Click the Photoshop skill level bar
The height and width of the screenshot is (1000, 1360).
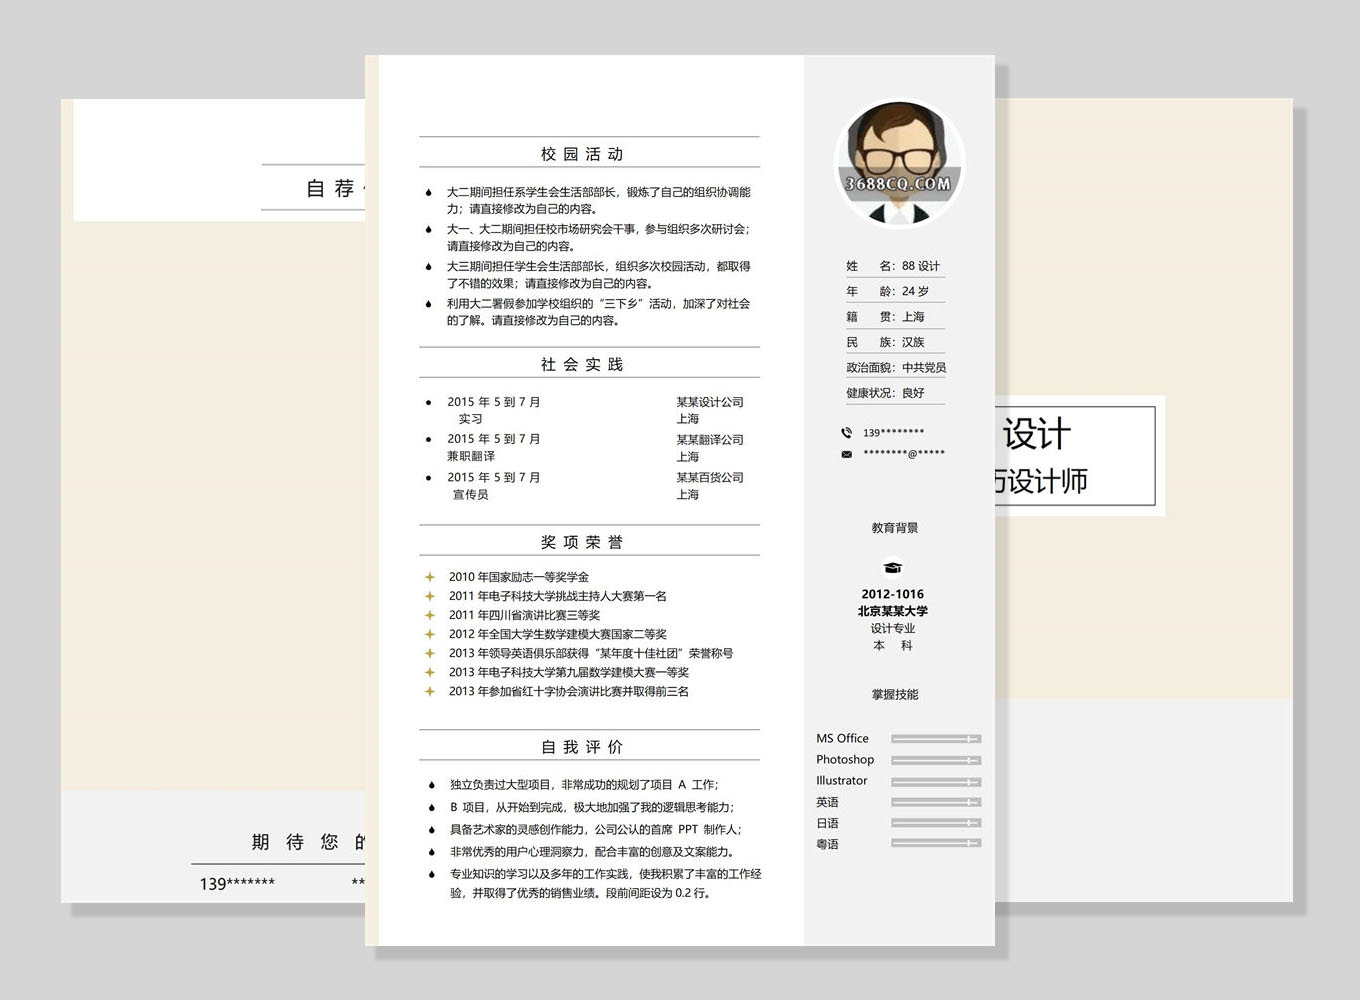click(935, 760)
